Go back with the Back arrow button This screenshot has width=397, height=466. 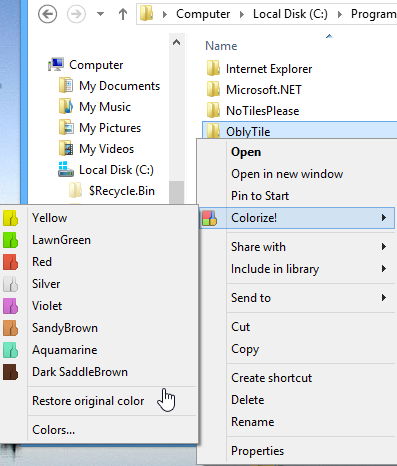pos(47,14)
